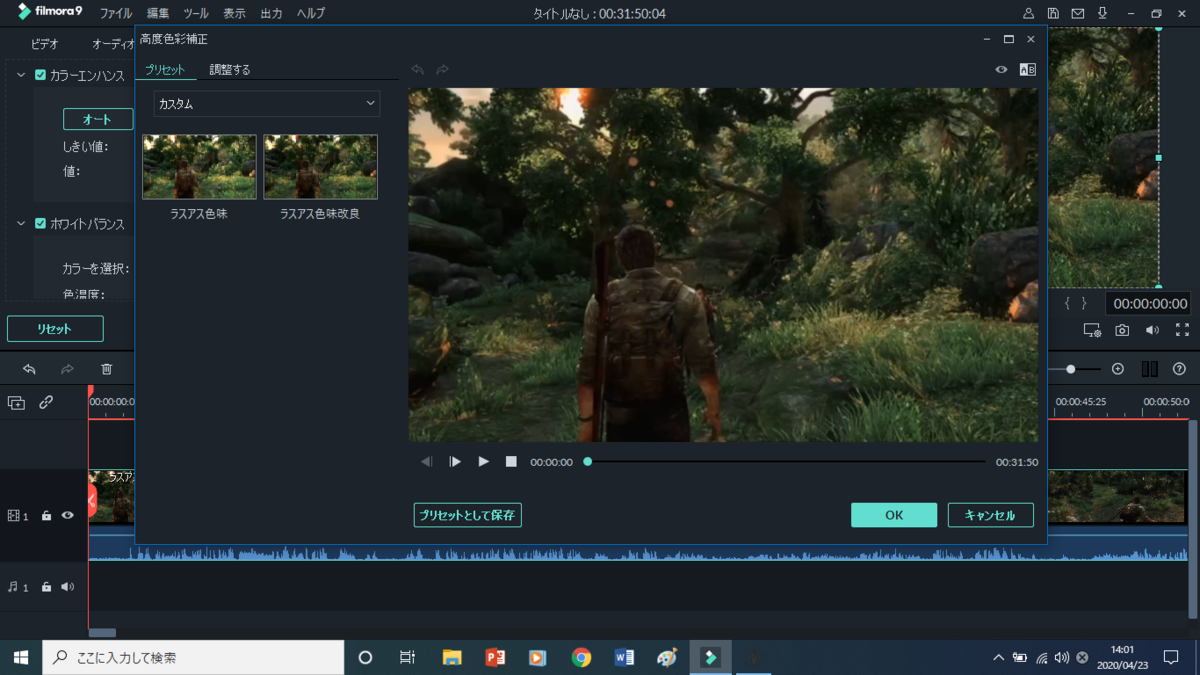Play the preview in the dialog
The image size is (1200, 675).
click(483, 461)
